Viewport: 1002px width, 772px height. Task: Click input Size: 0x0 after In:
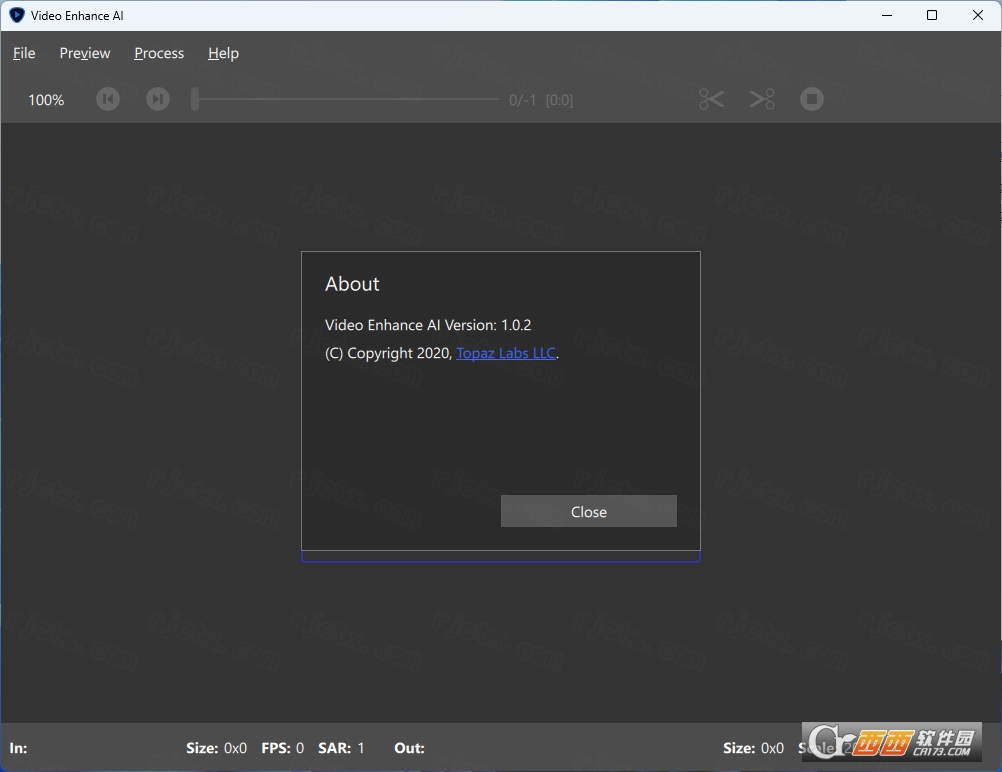(217, 748)
